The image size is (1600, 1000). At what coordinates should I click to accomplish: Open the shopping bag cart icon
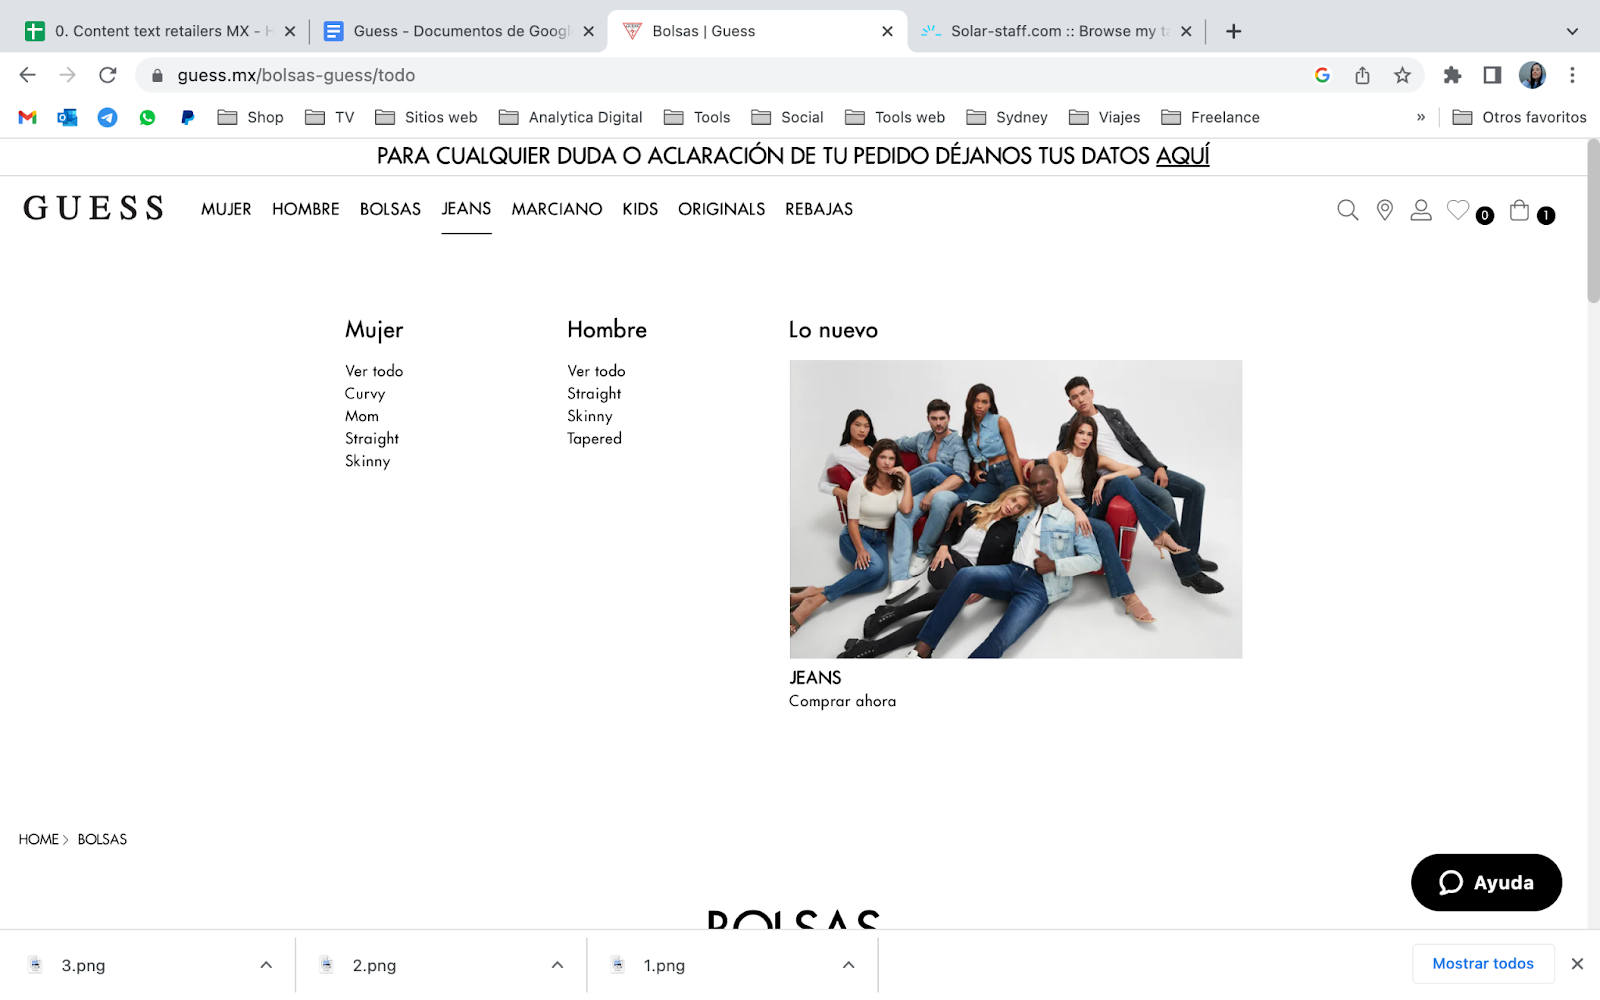(1520, 210)
